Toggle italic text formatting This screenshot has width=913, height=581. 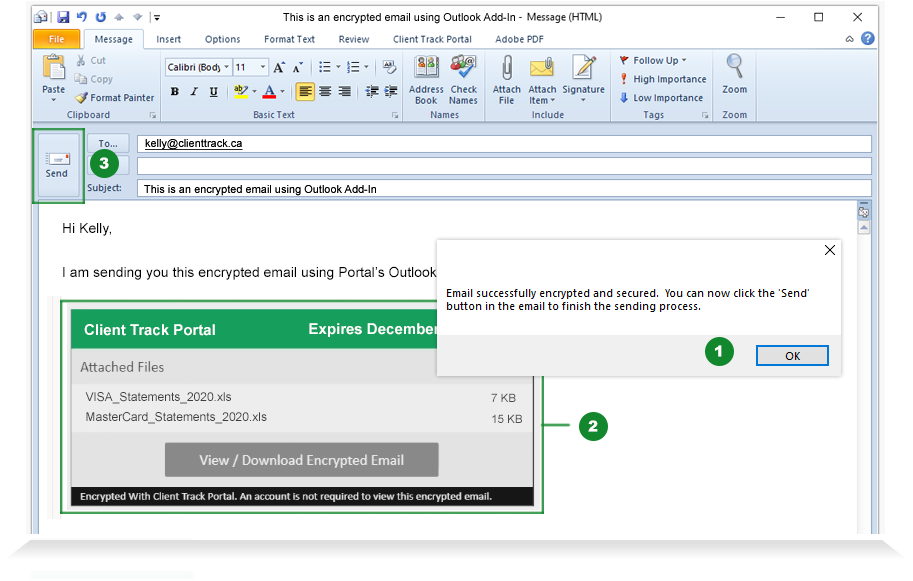pos(194,91)
